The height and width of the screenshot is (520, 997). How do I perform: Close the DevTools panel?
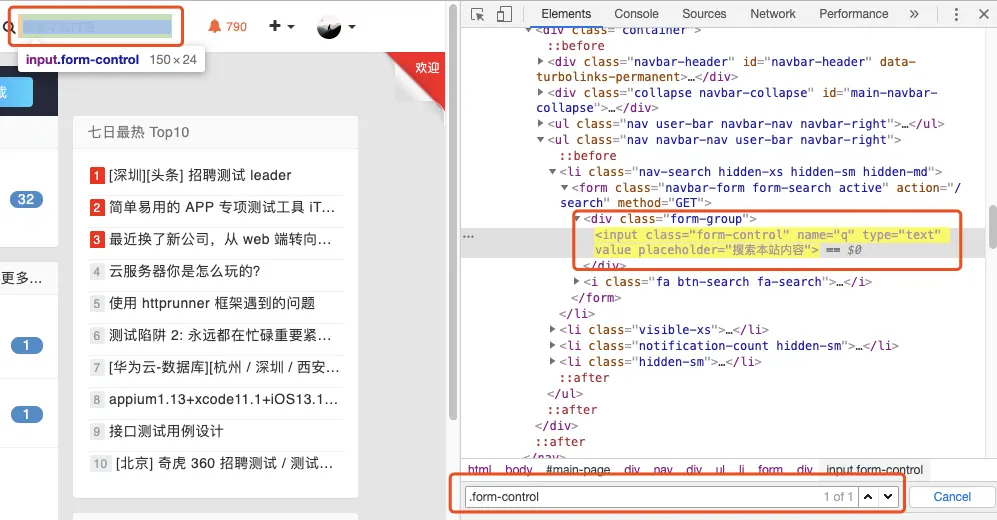[x=984, y=14]
